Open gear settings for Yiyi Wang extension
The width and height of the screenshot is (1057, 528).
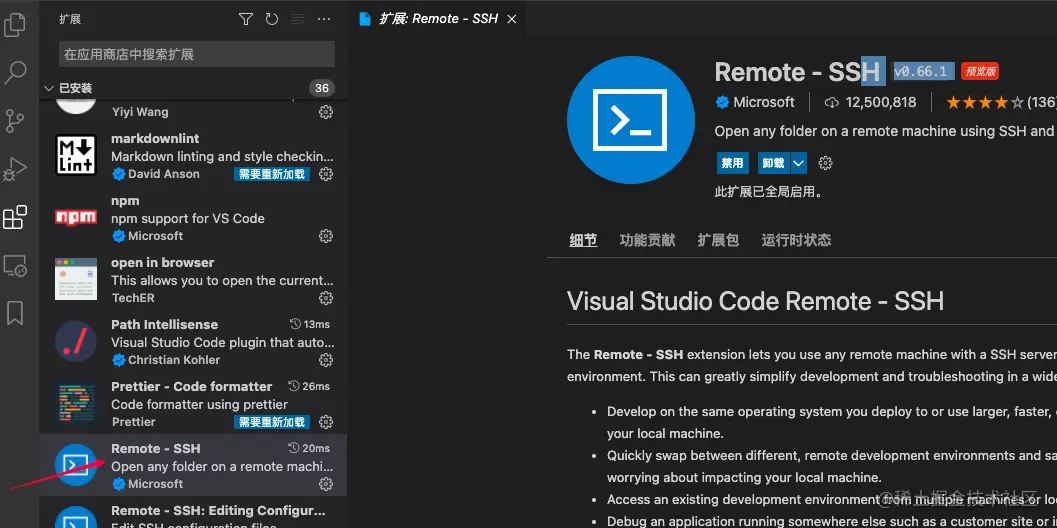click(x=326, y=112)
